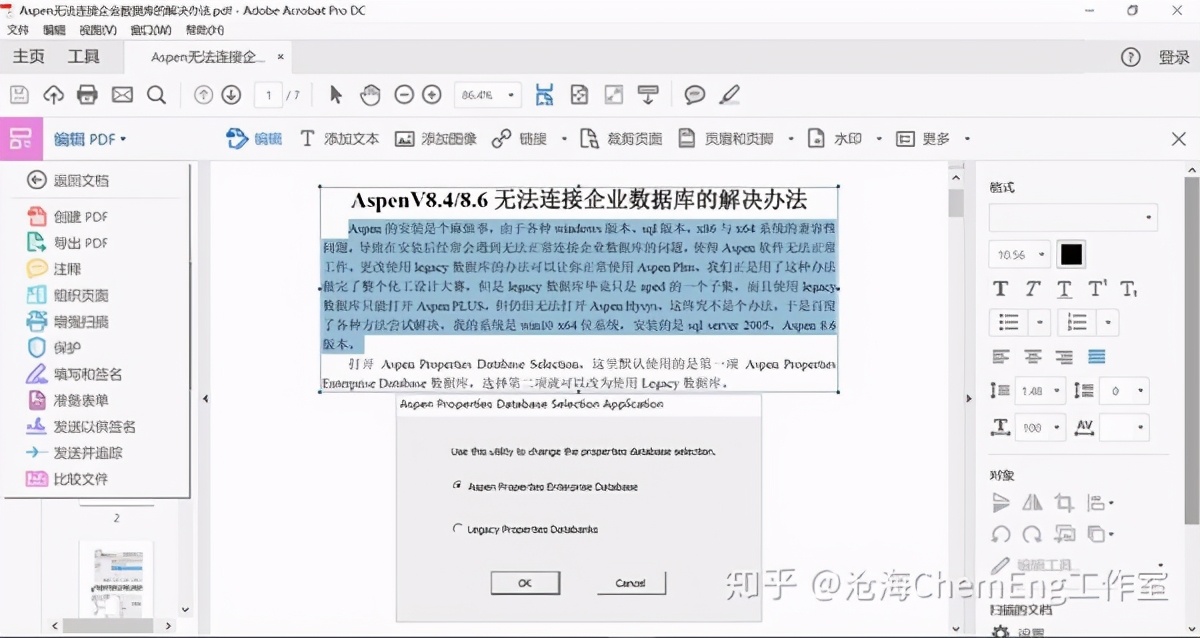The width and height of the screenshot is (1200, 638).
Task: Select 比较文件 compare files
Action: click(68, 479)
